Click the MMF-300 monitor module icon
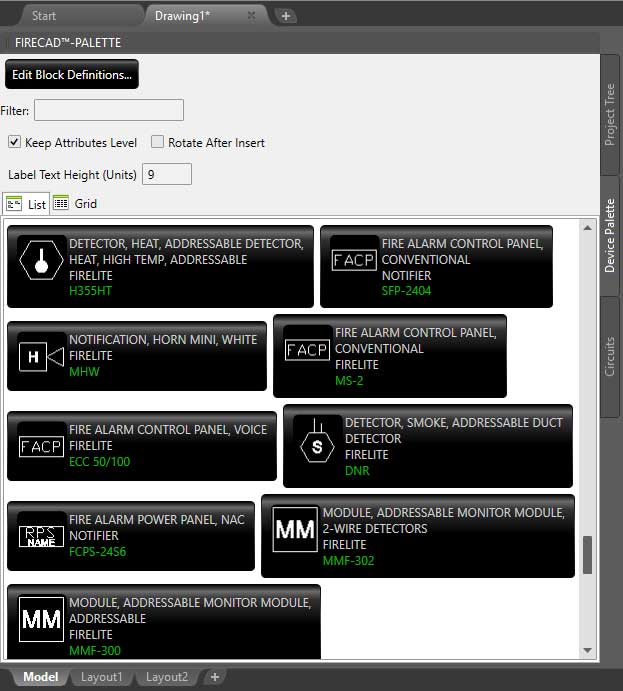Image resolution: width=623 pixels, height=691 pixels. [41, 620]
